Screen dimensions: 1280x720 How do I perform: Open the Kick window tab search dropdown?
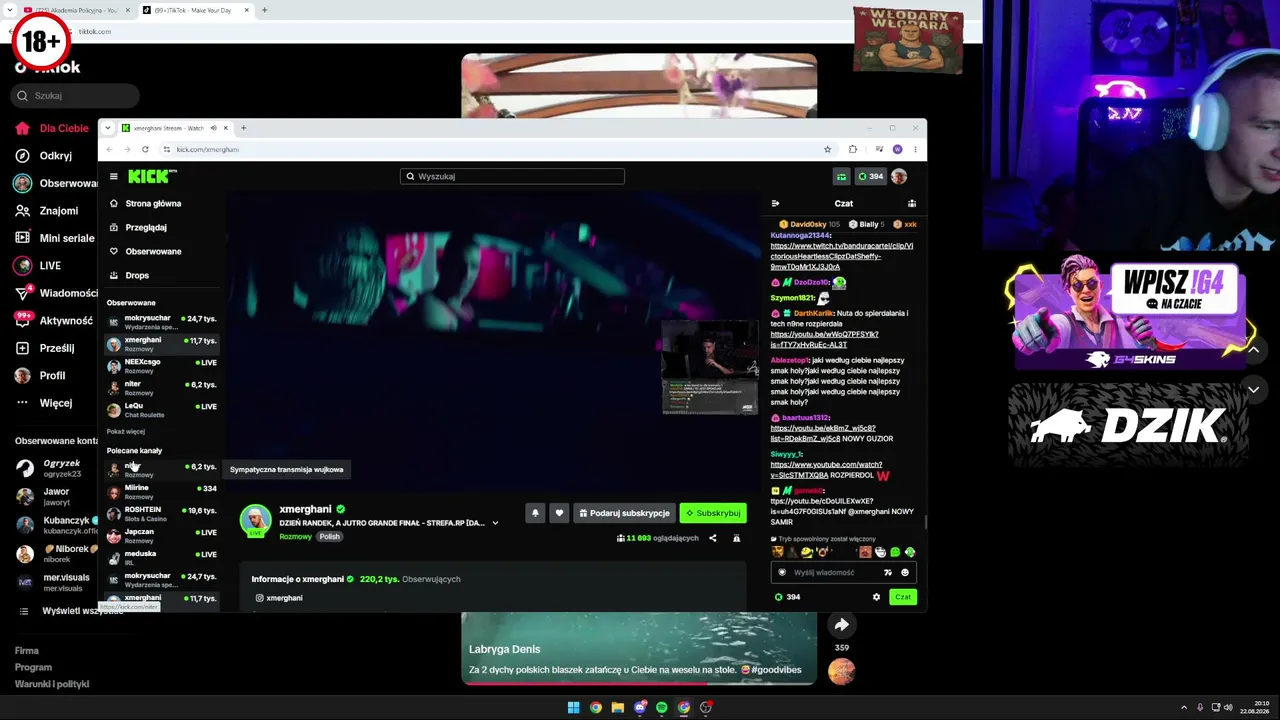[x=108, y=128]
